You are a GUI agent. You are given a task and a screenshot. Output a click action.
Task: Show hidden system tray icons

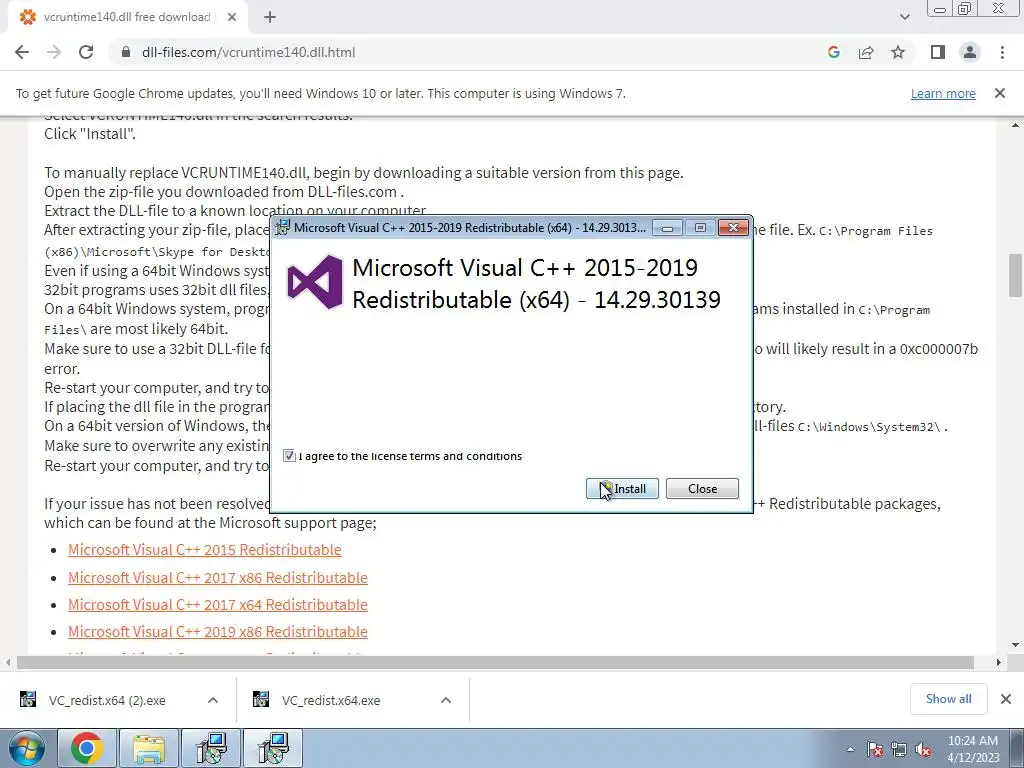click(850, 749)
